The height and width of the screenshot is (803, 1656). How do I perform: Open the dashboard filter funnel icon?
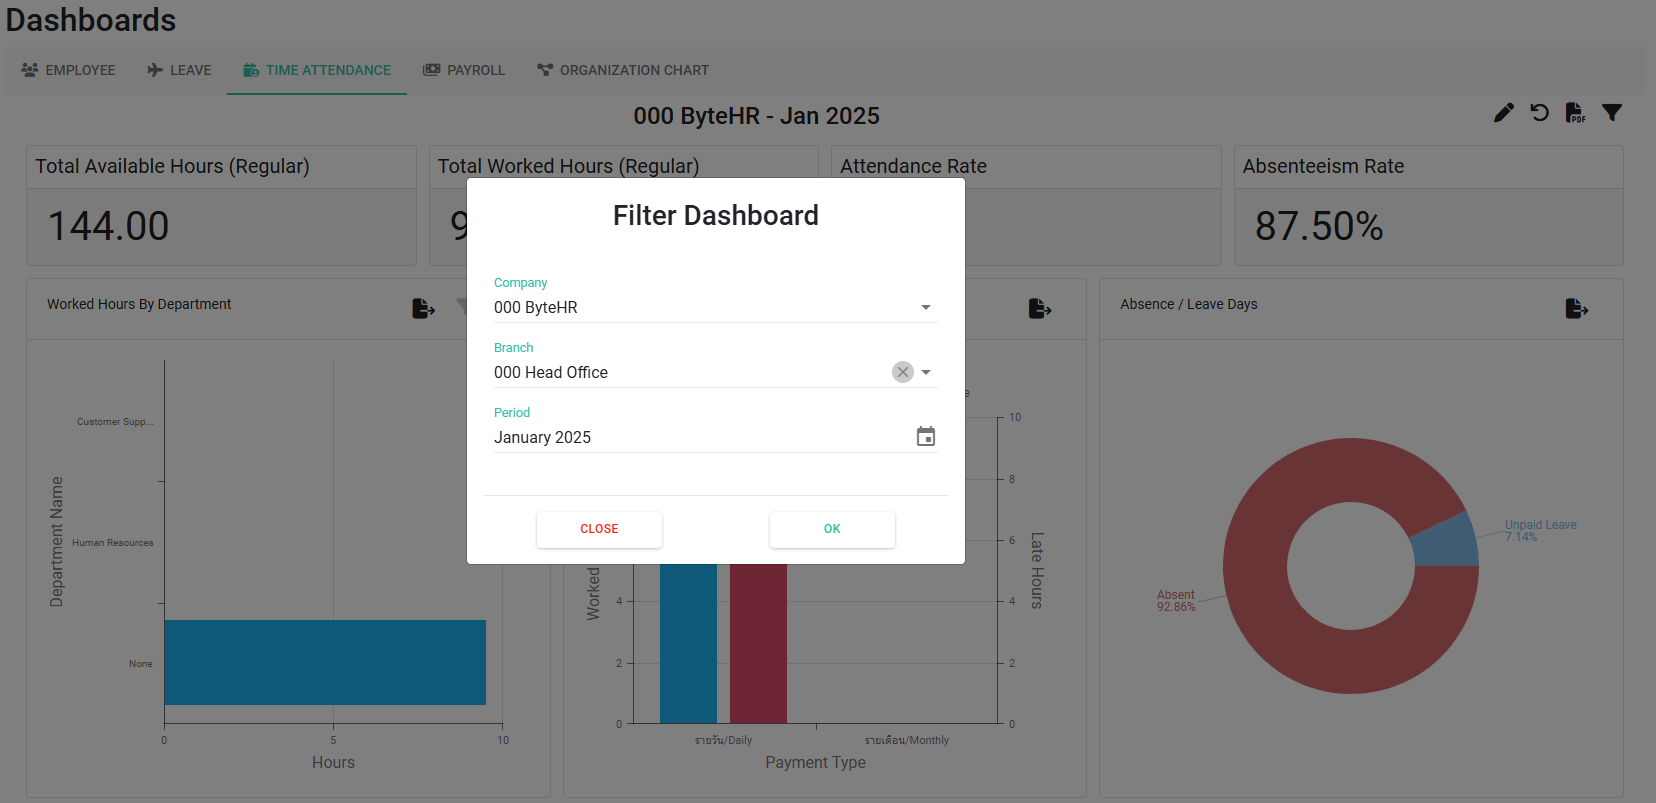(x=1612, y=113)
